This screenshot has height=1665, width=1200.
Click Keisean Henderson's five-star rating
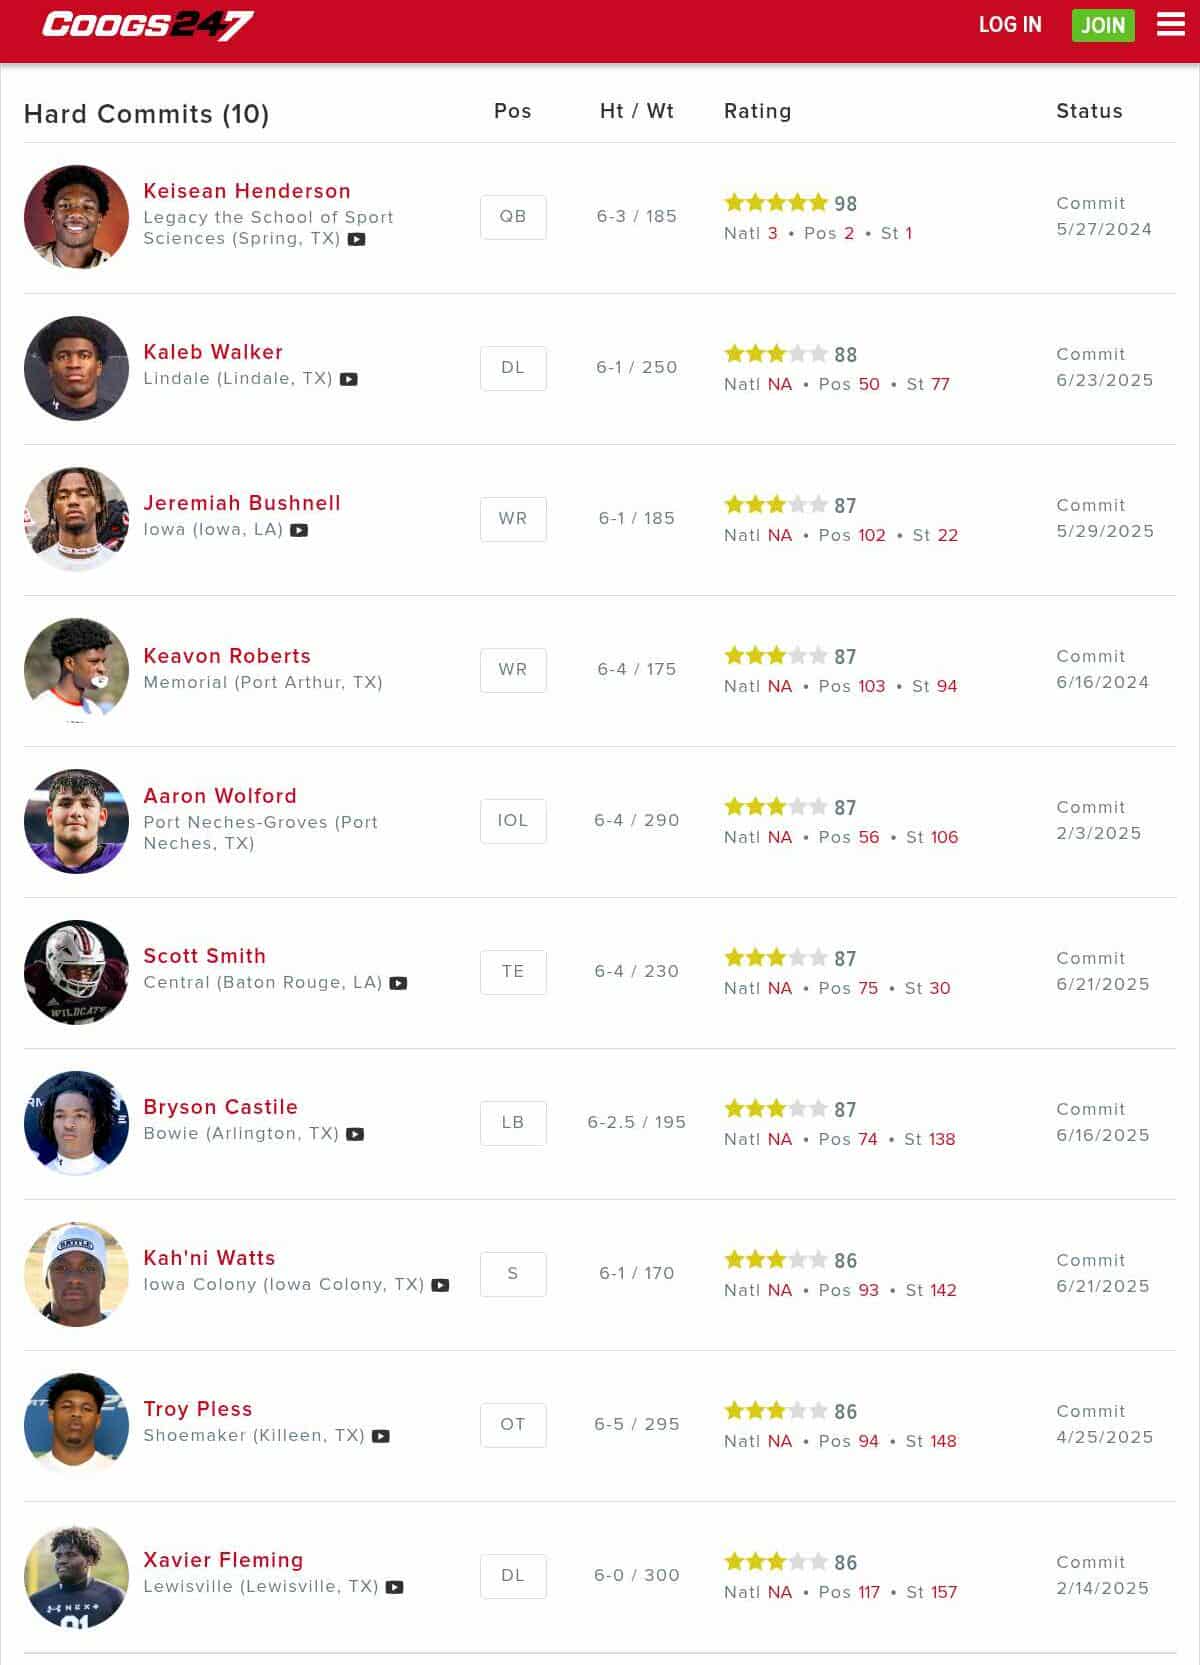pyautogui.click(x=776, y=203)
